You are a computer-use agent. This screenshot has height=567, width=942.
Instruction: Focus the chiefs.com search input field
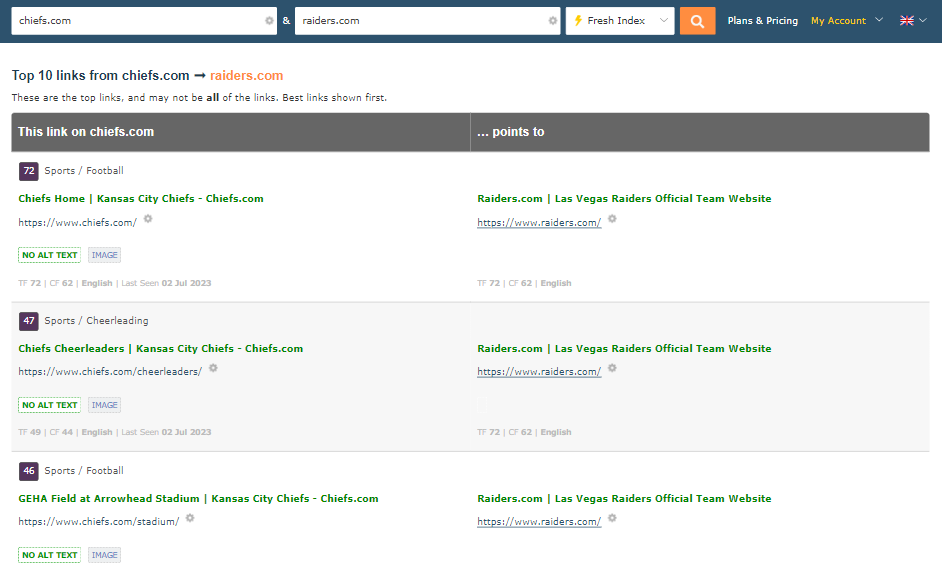[x=135, y=21]
